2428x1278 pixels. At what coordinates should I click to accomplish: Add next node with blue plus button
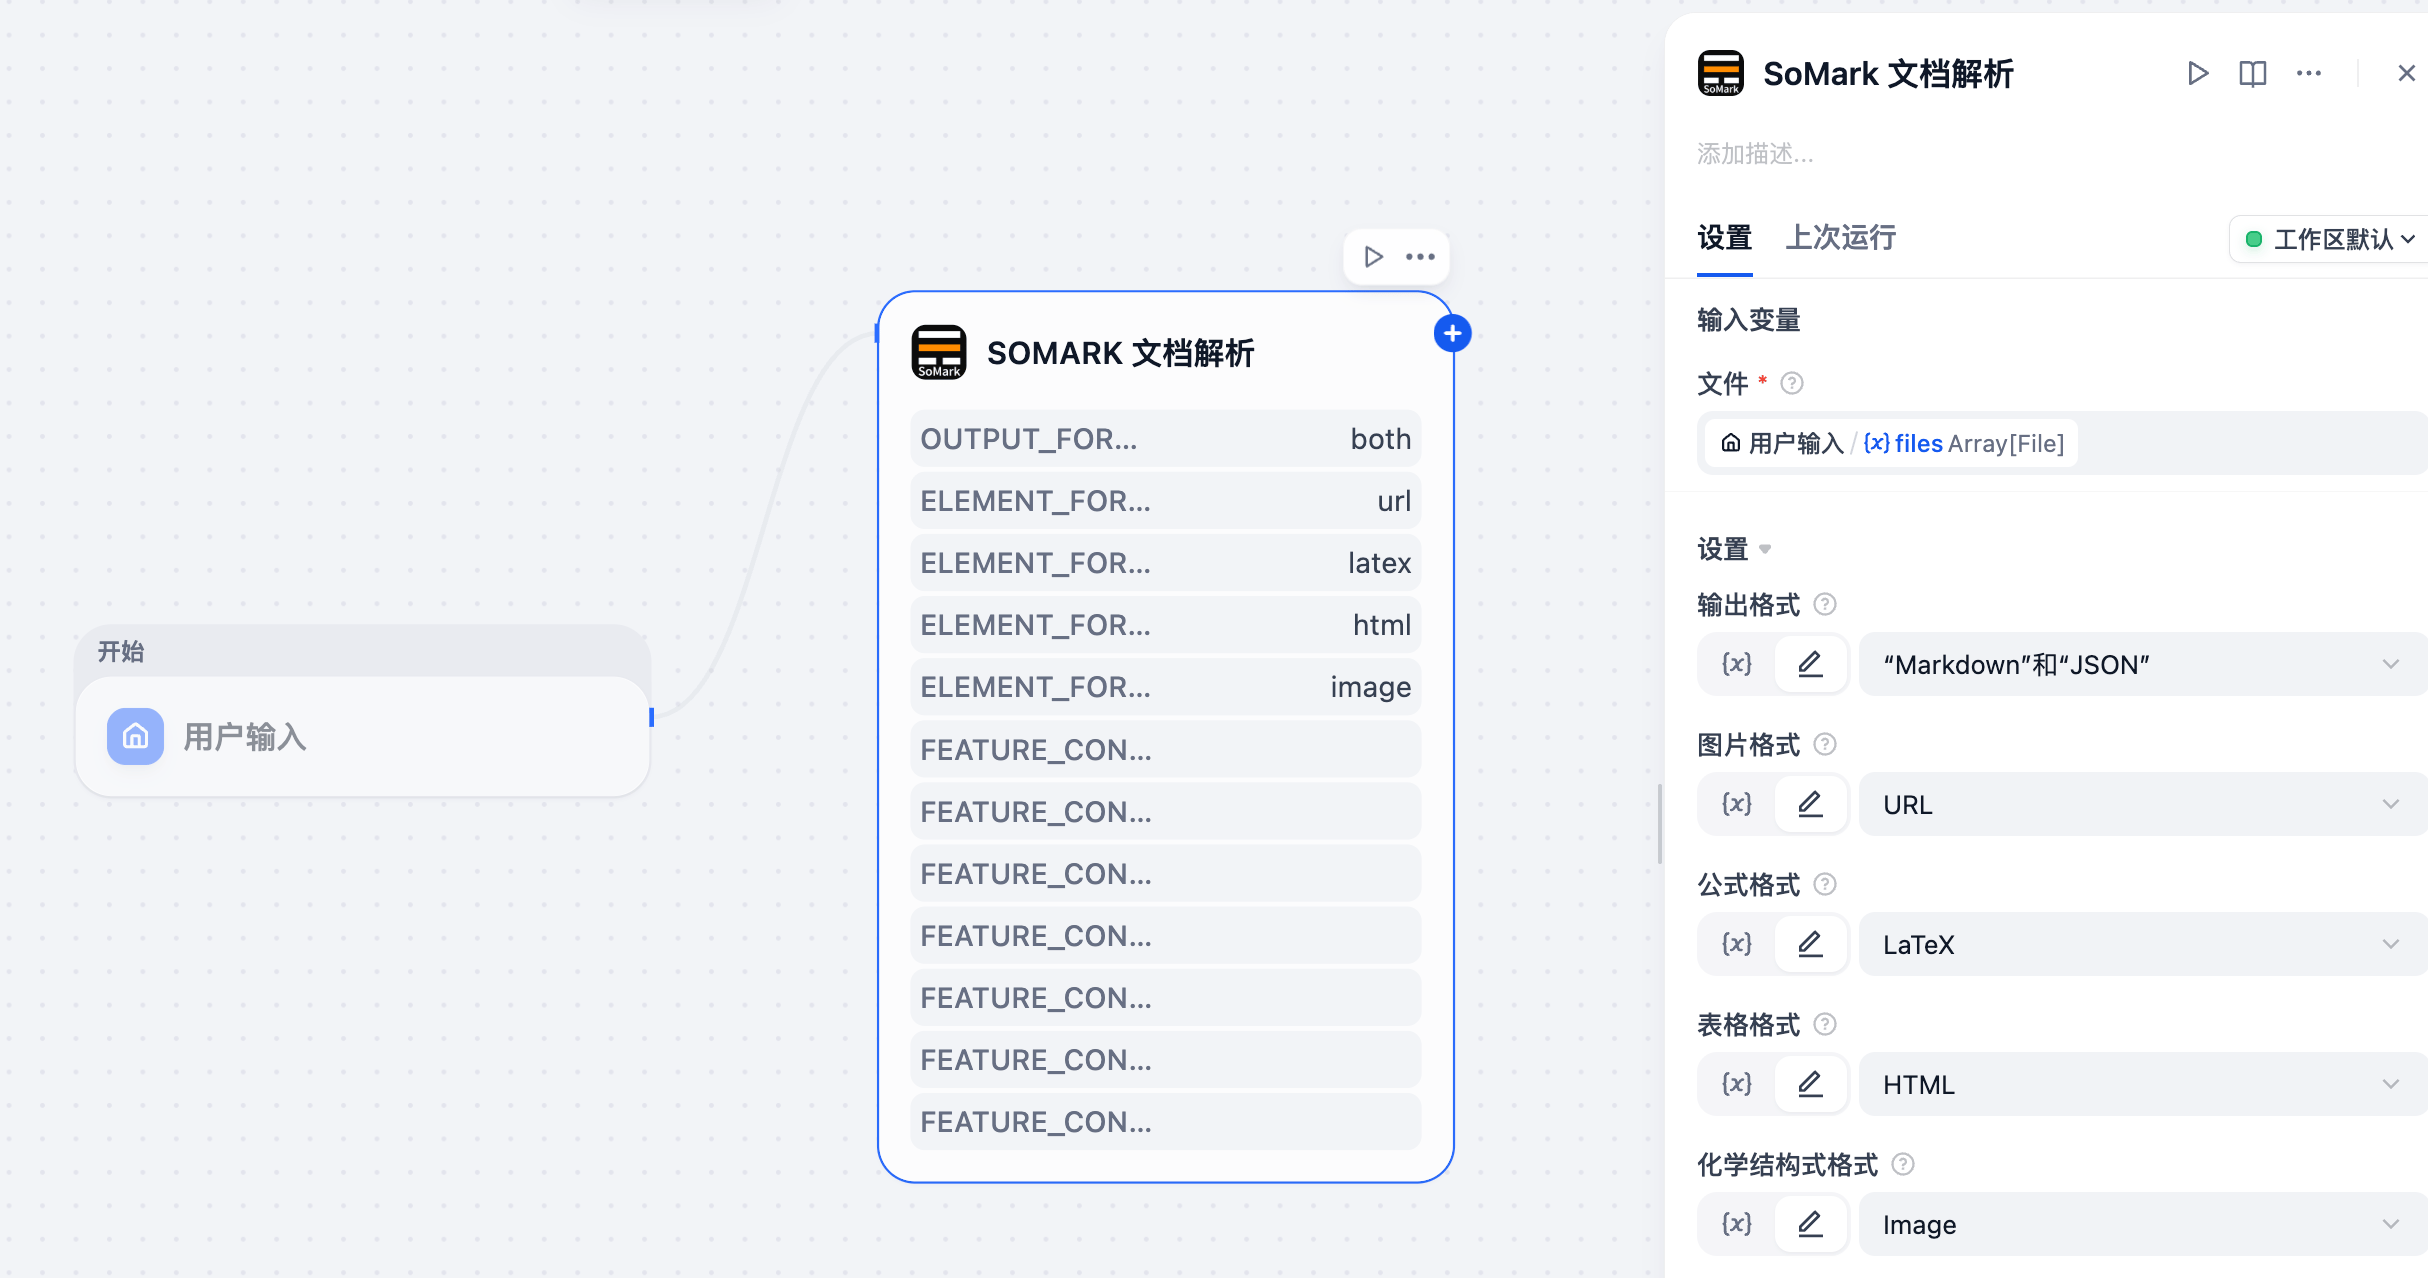pos(1452,333)
